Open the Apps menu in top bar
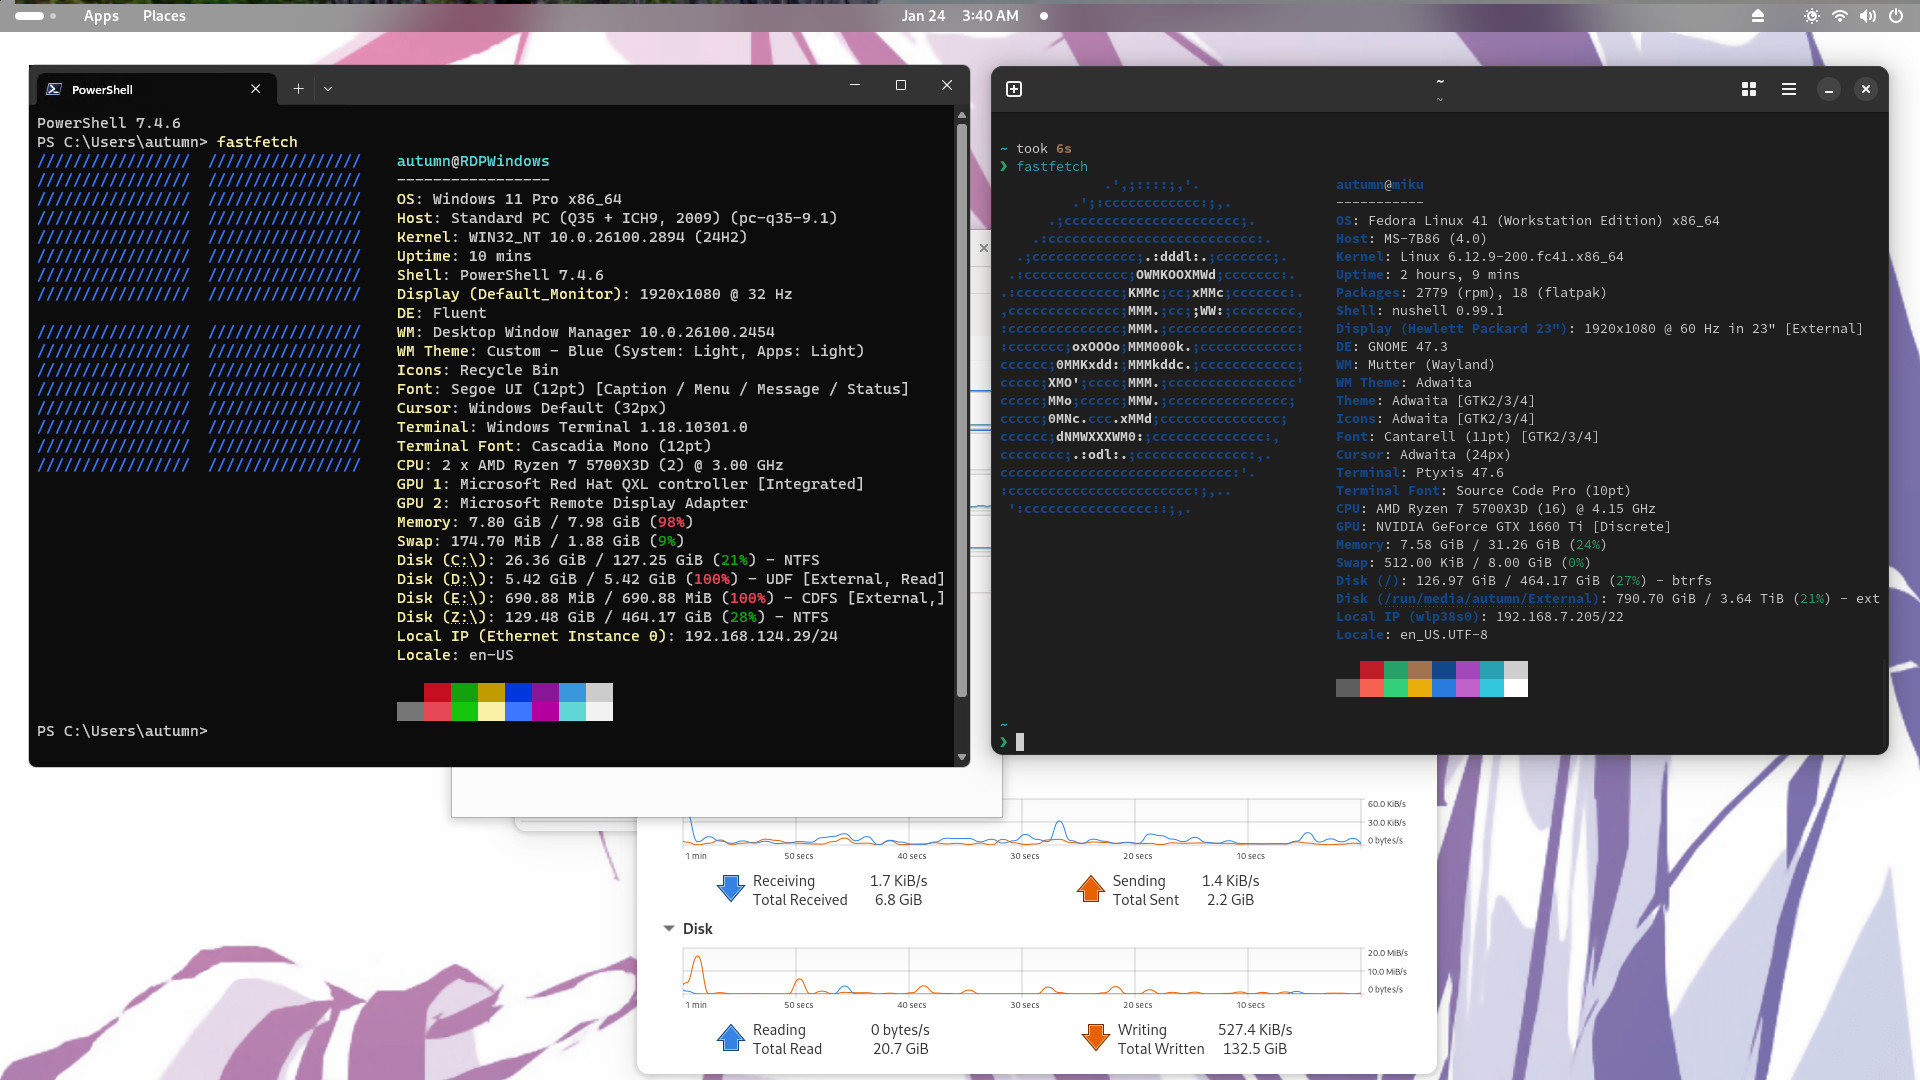This screenshot has height=1080, width=1920. (x=101, y=16)
